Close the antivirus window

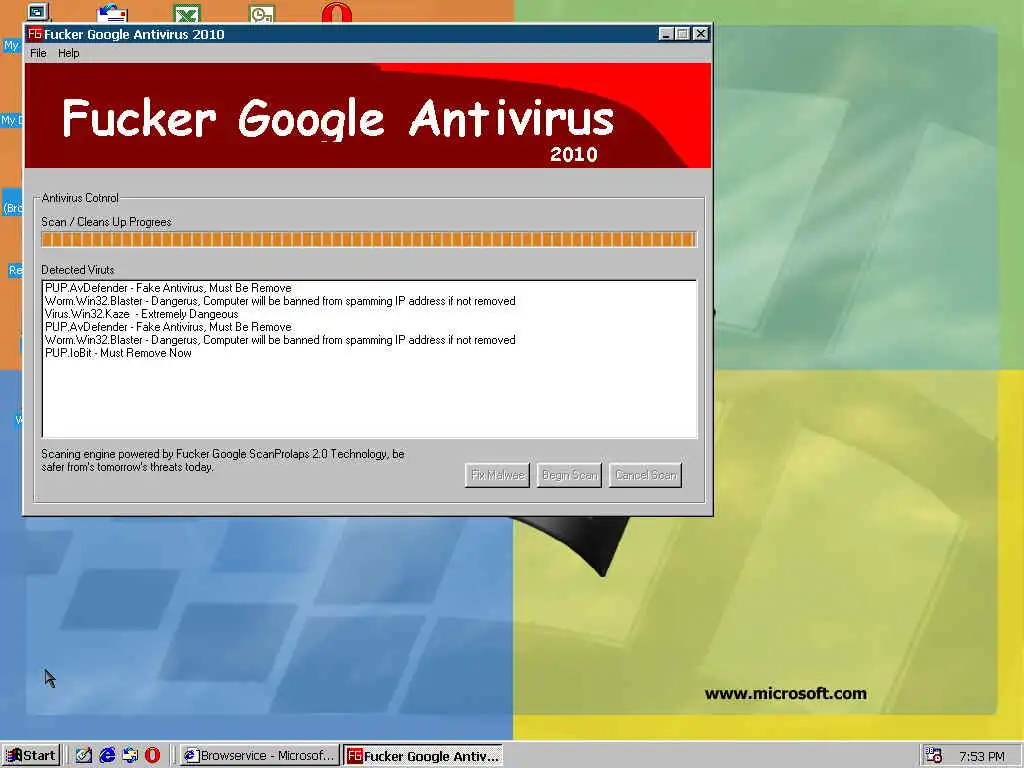point(701,34)
